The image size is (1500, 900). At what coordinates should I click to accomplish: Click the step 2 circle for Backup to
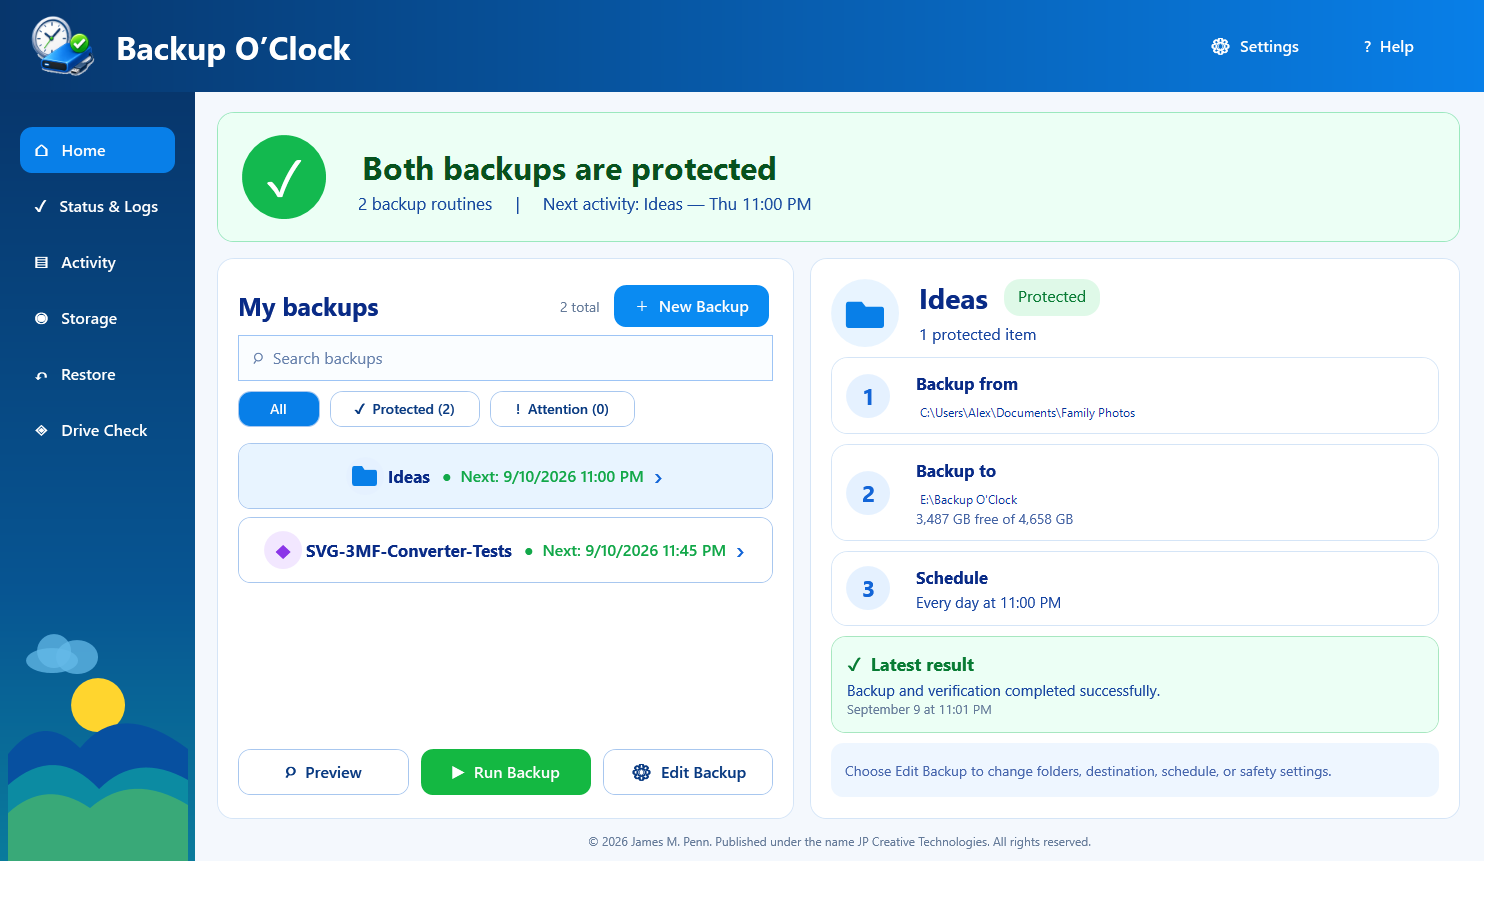868,494
